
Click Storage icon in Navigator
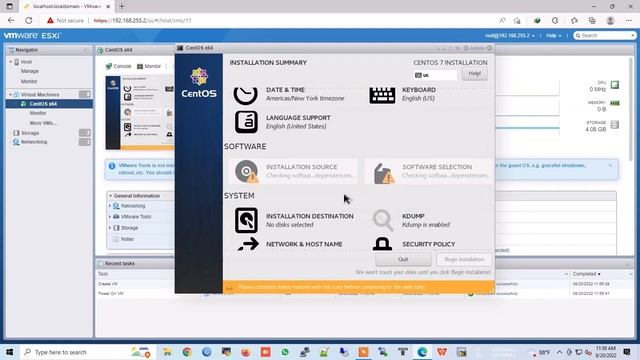16,133
